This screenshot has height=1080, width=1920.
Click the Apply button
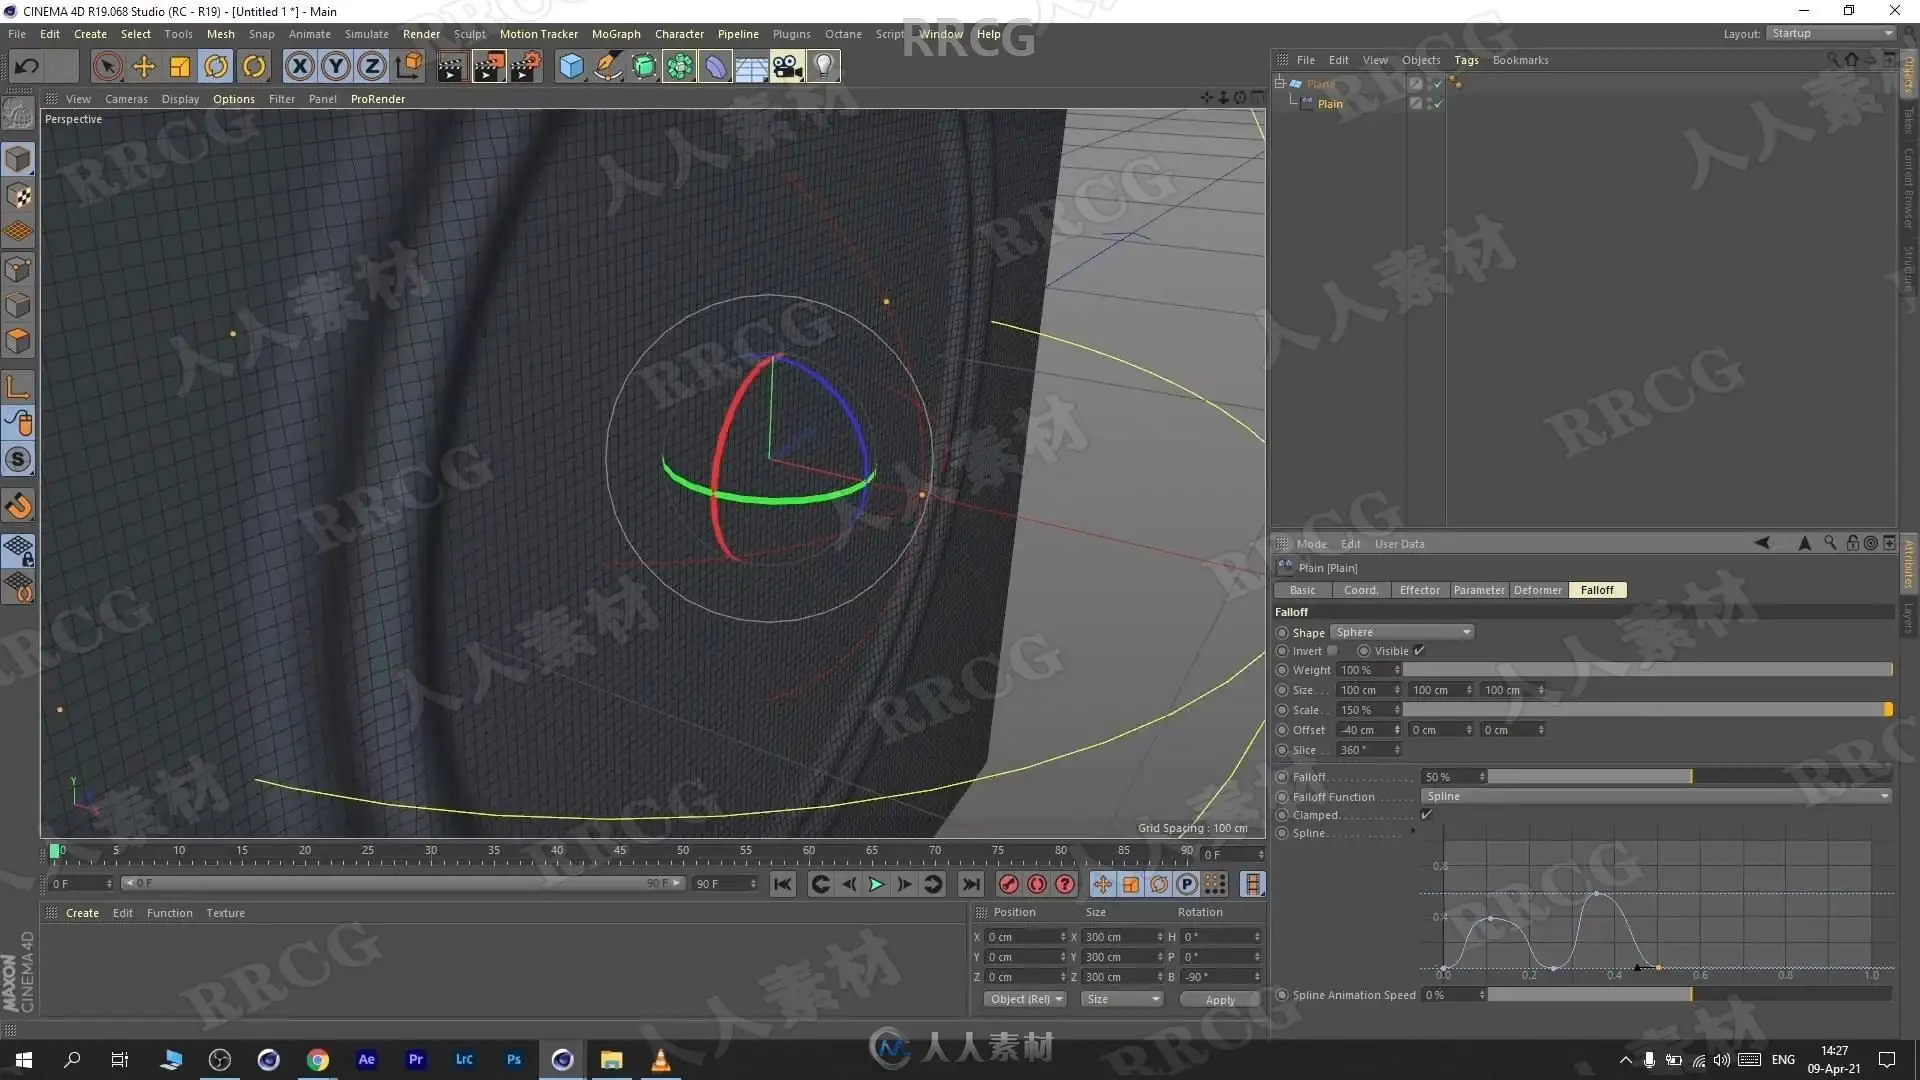click(x=1220, y=1000)
